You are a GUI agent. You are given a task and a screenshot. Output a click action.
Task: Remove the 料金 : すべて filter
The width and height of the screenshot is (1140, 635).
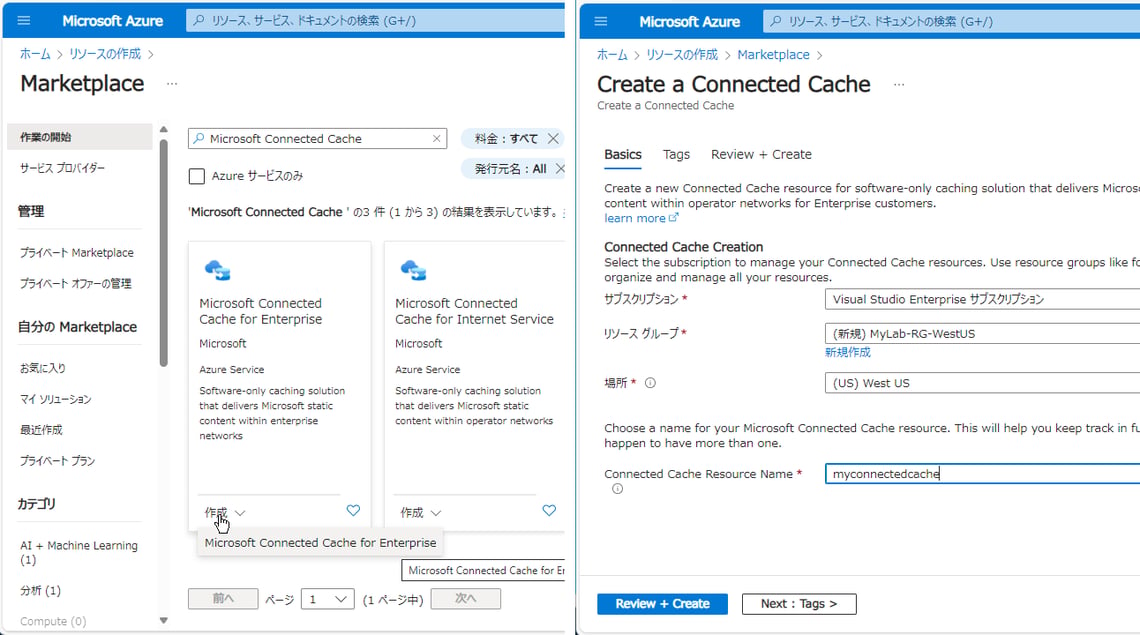click(553, 138)
